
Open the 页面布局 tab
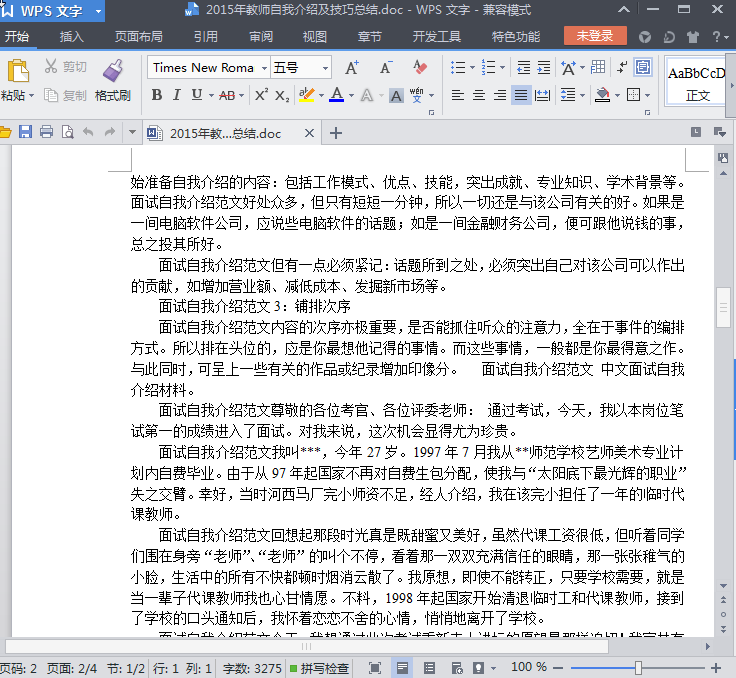[x=139, y=37]
